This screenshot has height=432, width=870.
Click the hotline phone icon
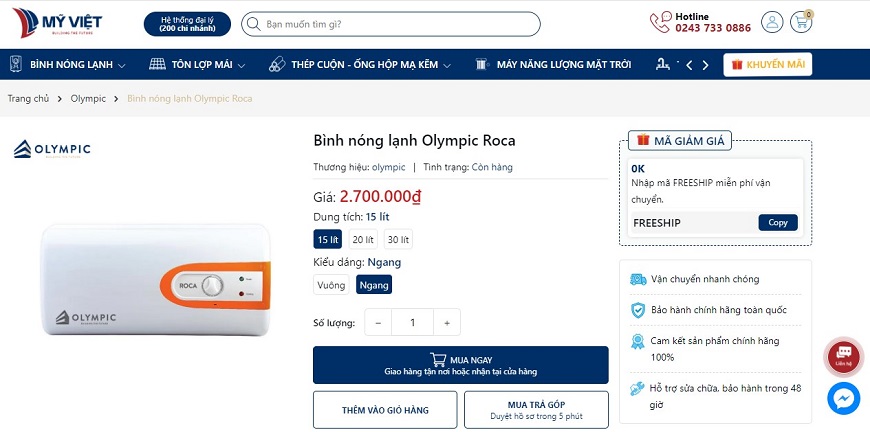click(x=660, y=22)
